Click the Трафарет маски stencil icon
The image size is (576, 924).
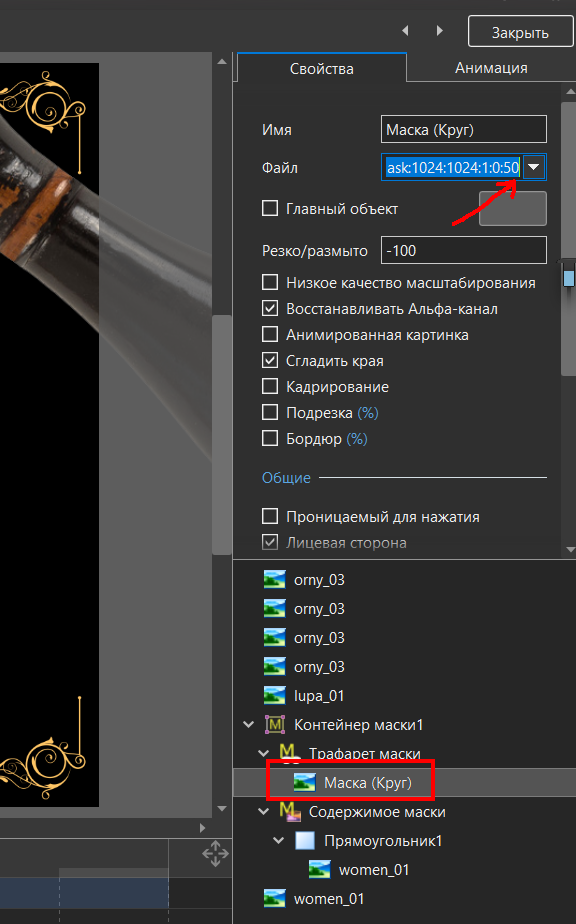point(288,752)
